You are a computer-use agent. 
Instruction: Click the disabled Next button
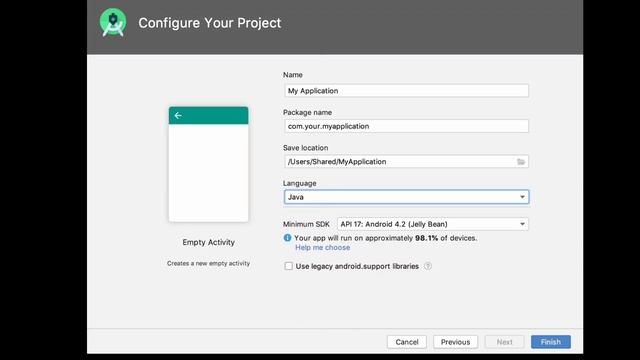click(504, 342)
